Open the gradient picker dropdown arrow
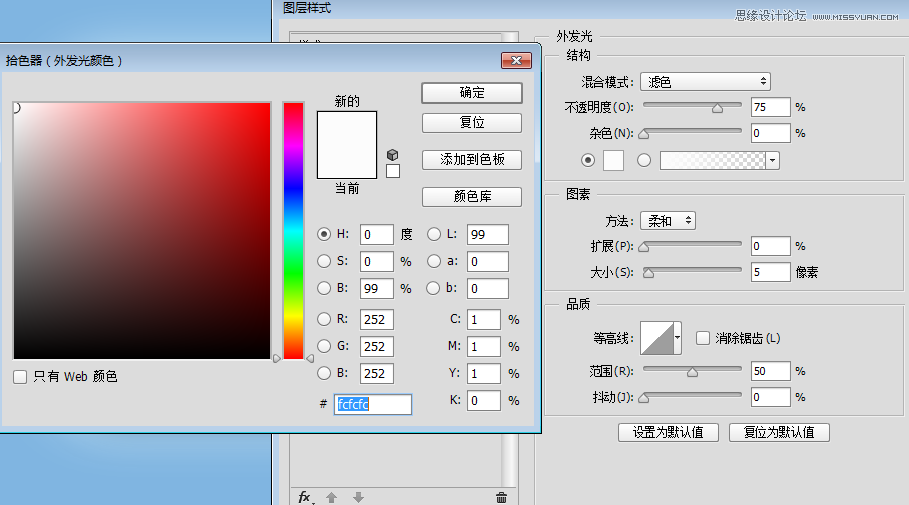The width and height of the screenshot is (909, 505). (772, 161)
